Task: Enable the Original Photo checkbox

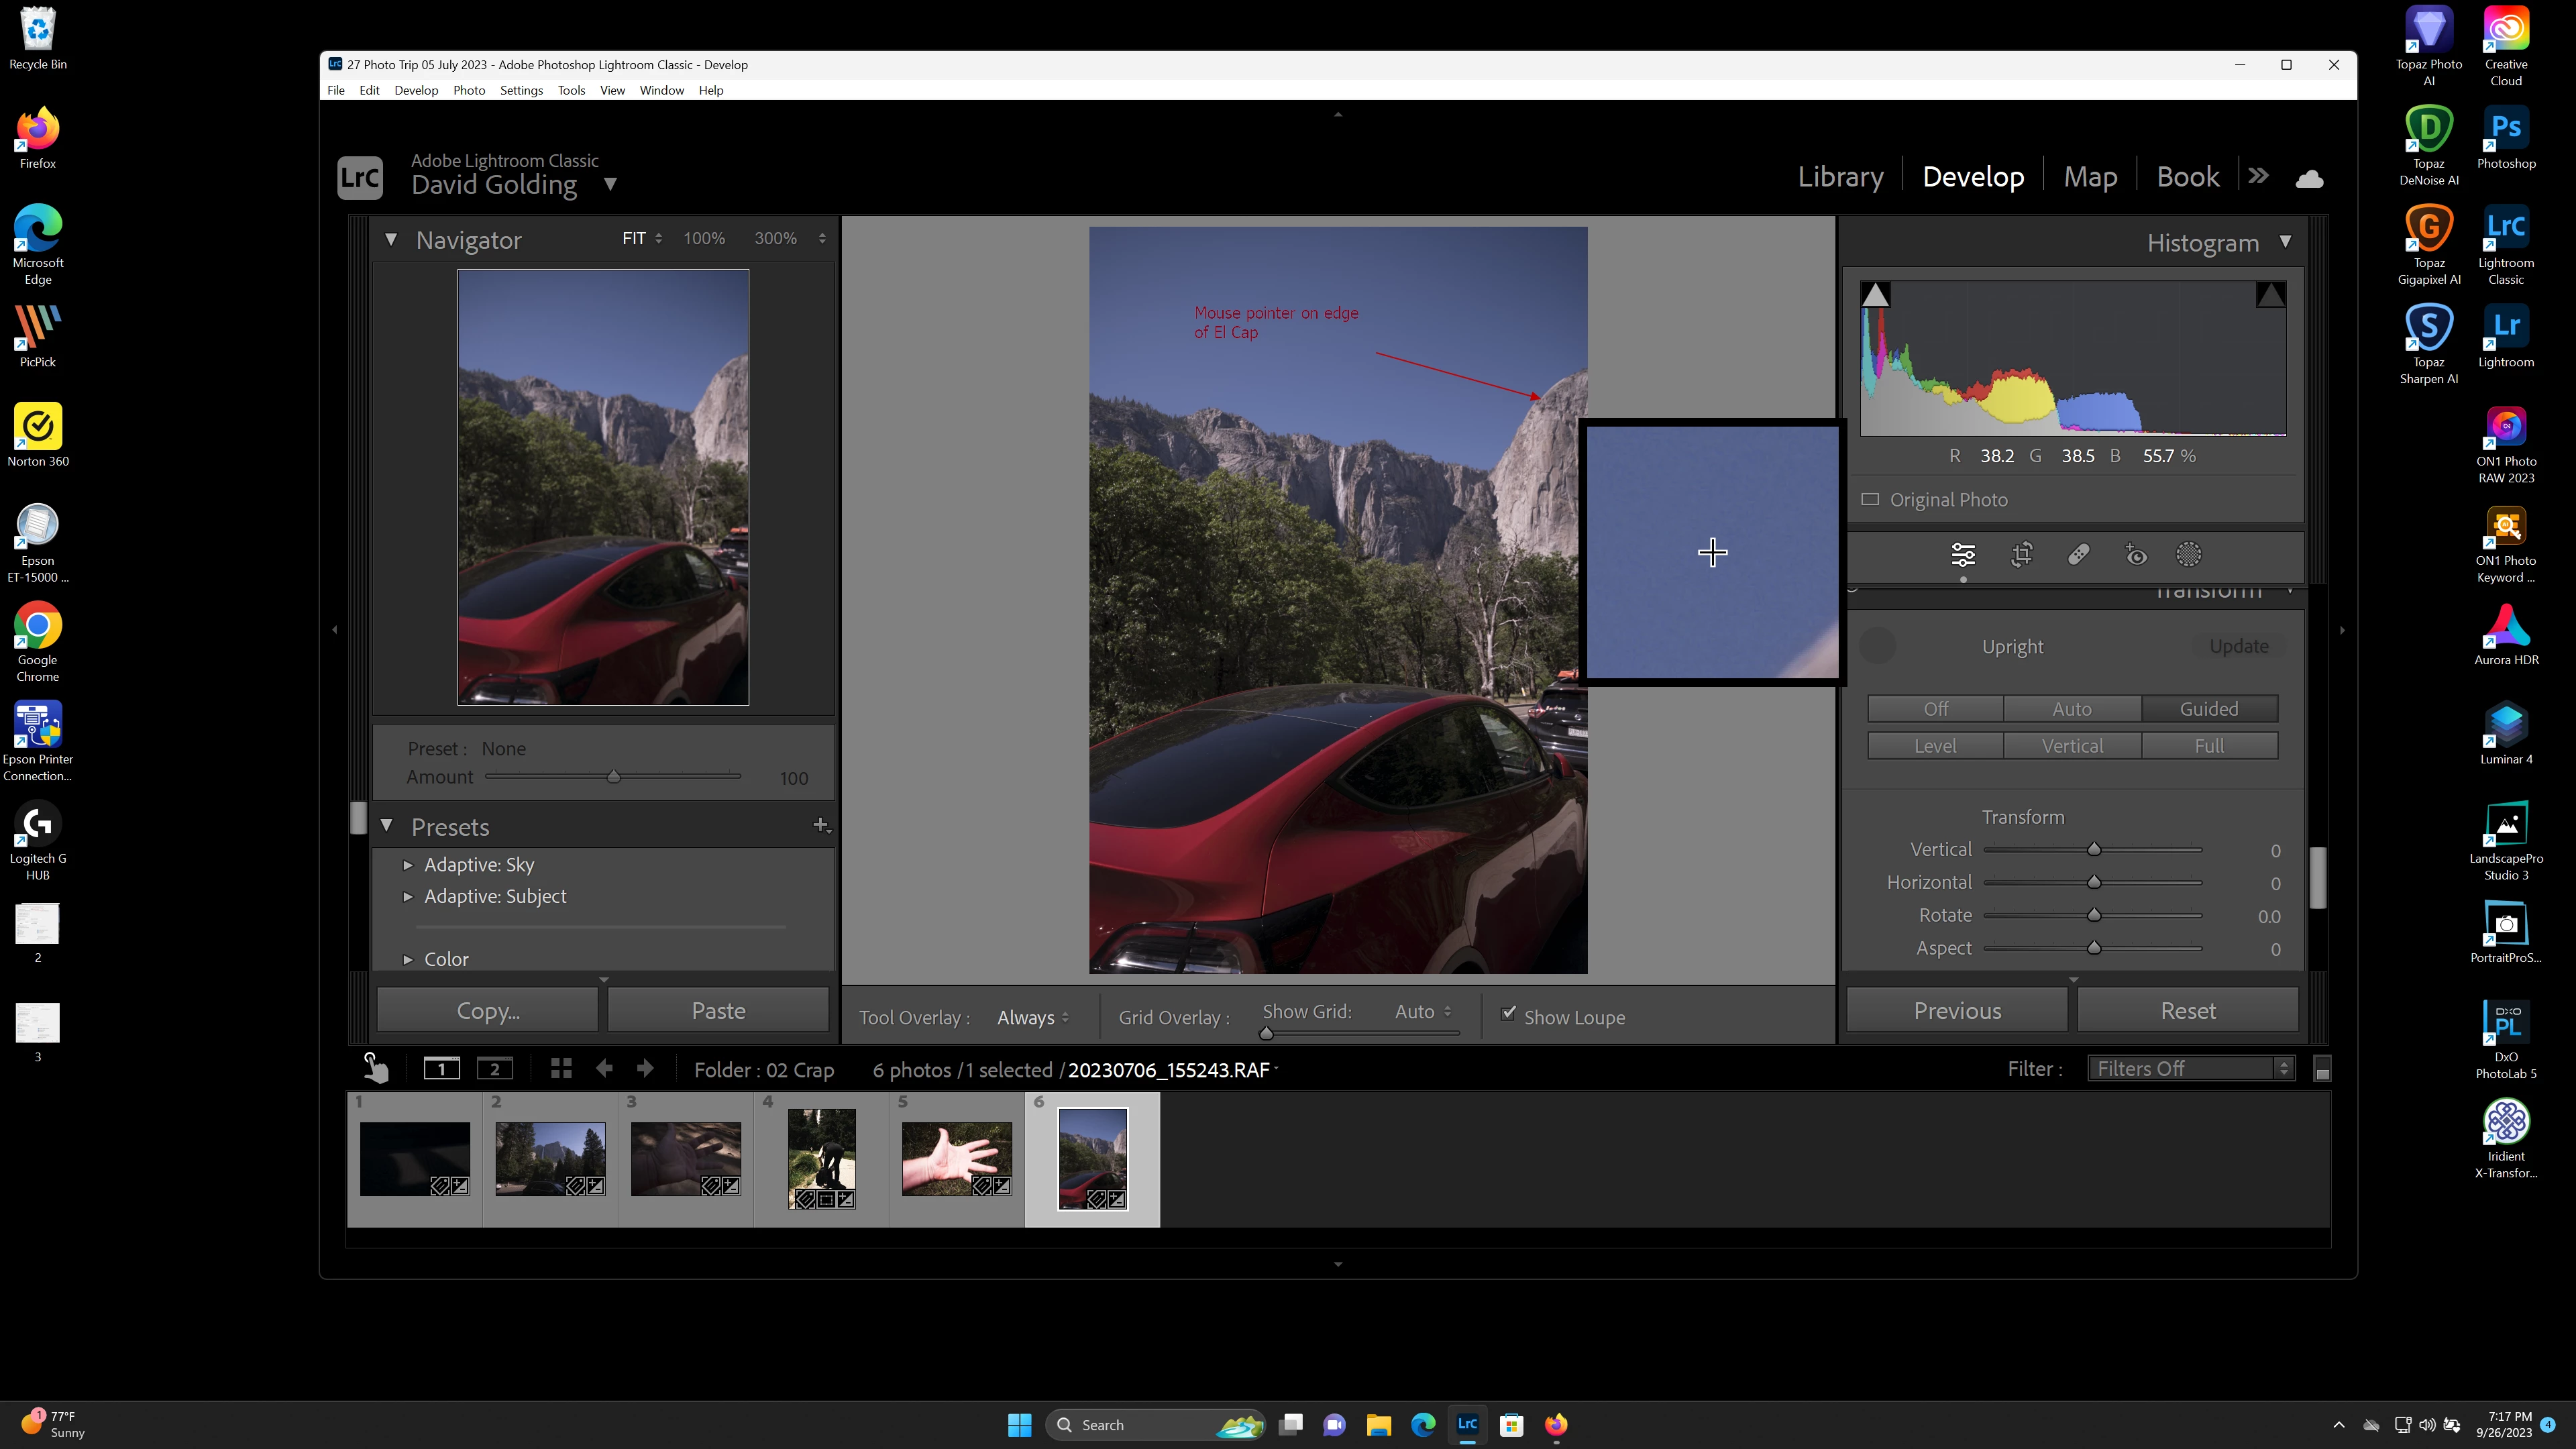Action: pyautogui.click(x=1870, y=499)
